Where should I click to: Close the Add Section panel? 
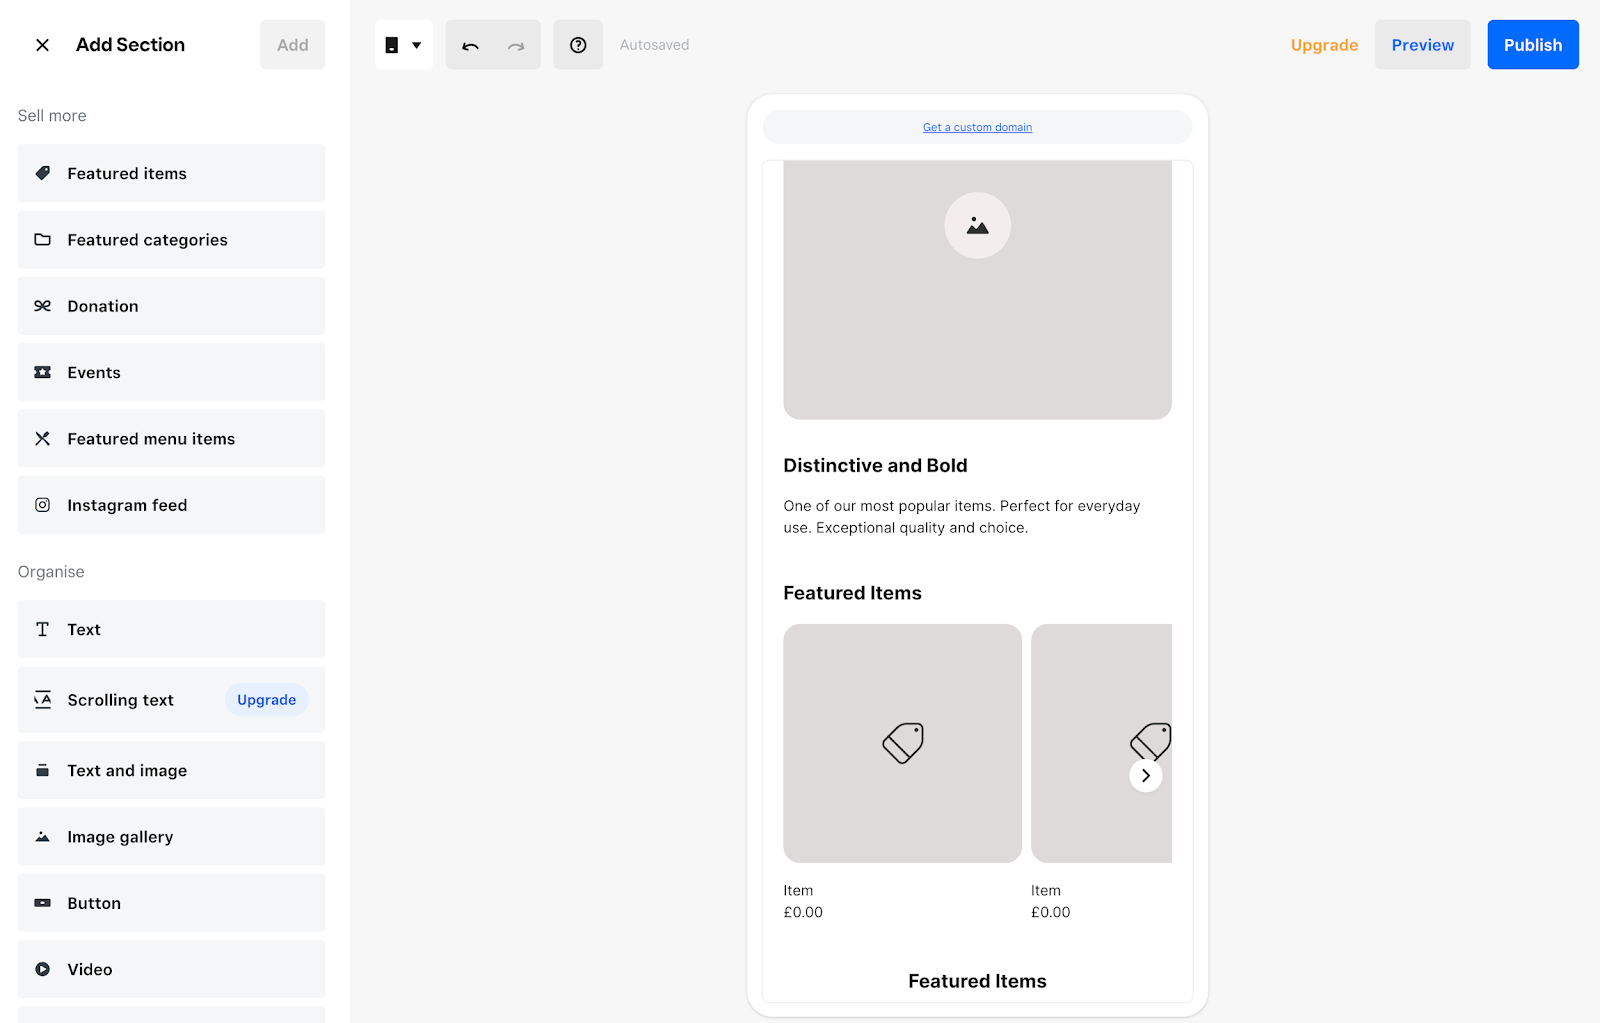coord(42,44)
